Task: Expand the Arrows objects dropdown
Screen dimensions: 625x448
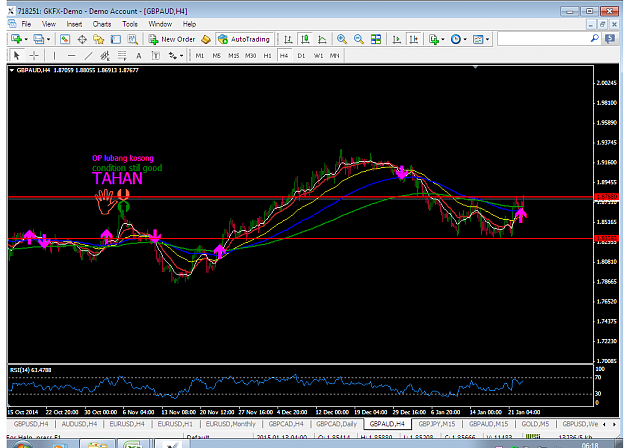Action: (x=181, y=56)
